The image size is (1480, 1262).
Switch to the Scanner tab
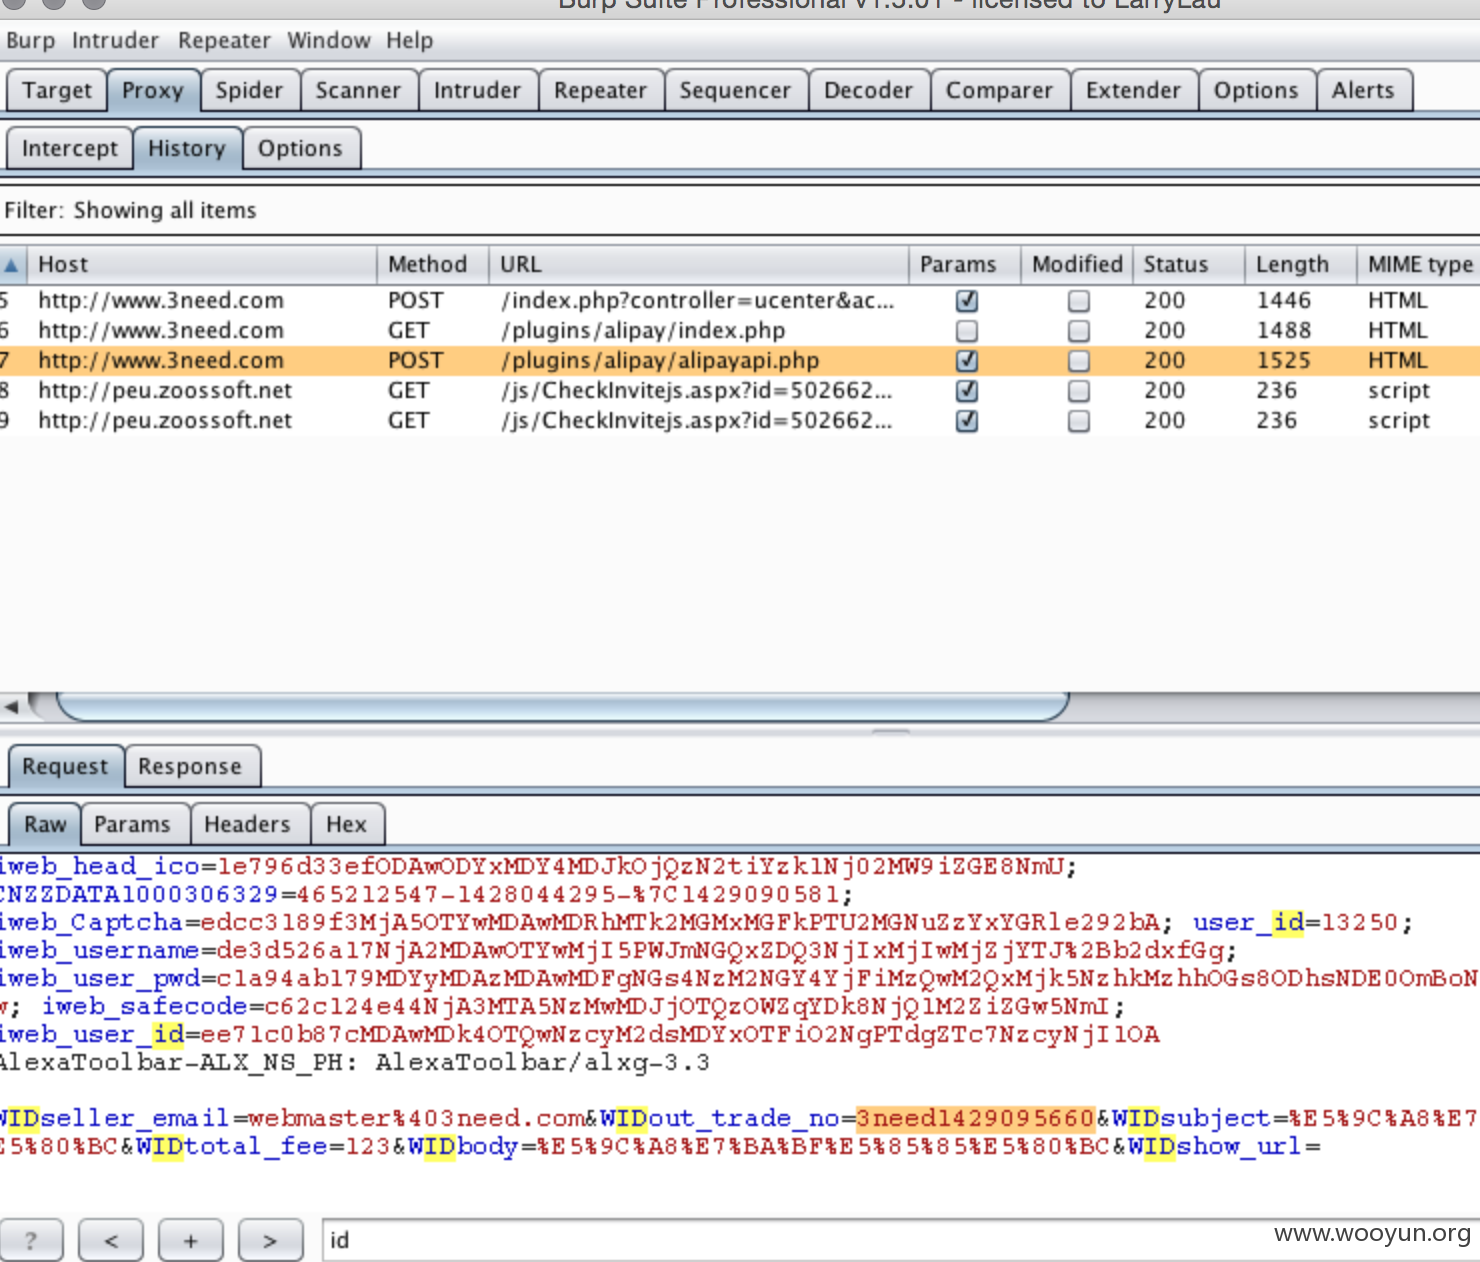358,90
